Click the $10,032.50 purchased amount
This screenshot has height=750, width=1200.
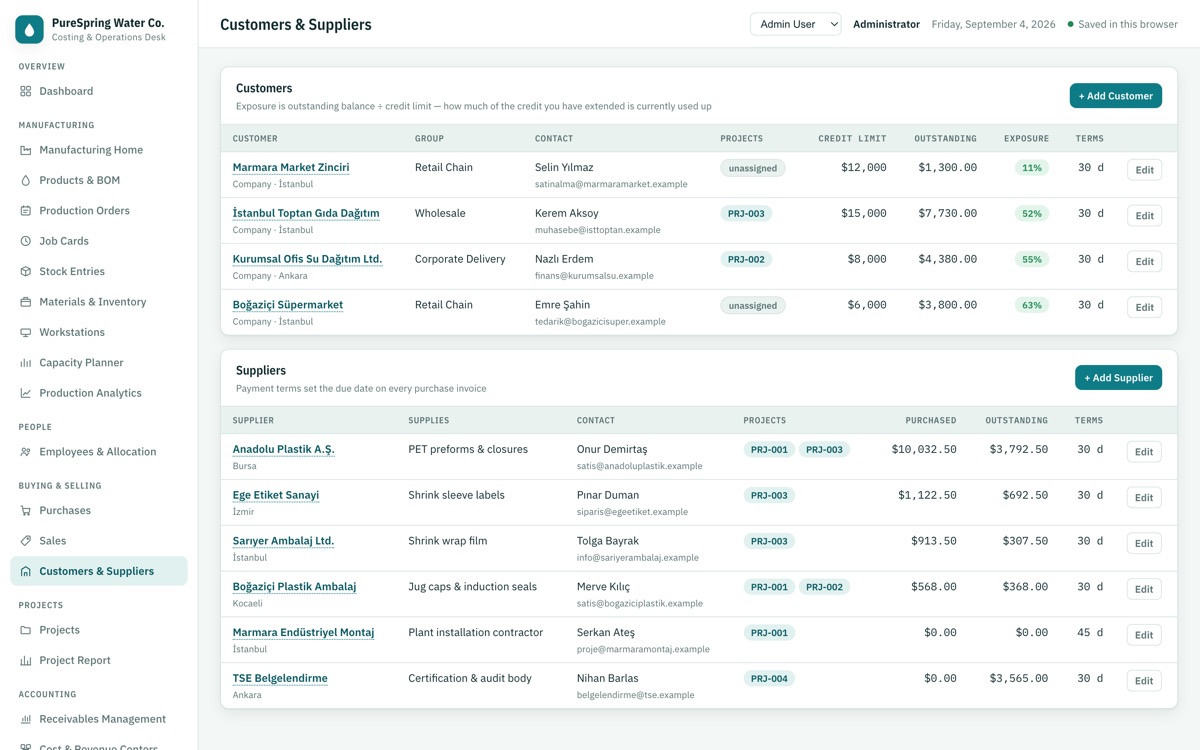[x=924, y=450]
